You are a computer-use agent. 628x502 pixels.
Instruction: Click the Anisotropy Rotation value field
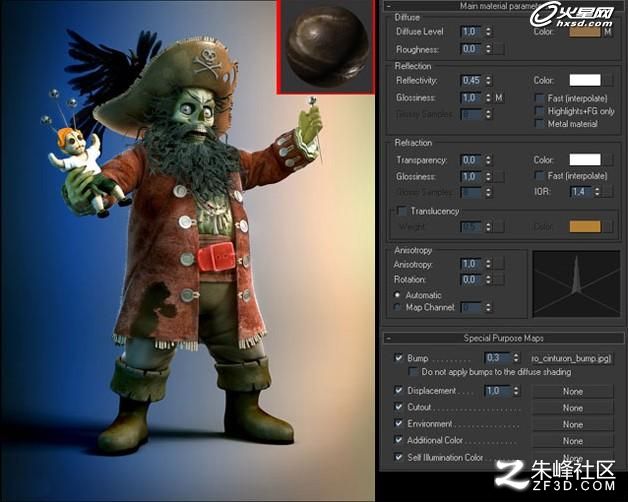click(x=472, y=280)
